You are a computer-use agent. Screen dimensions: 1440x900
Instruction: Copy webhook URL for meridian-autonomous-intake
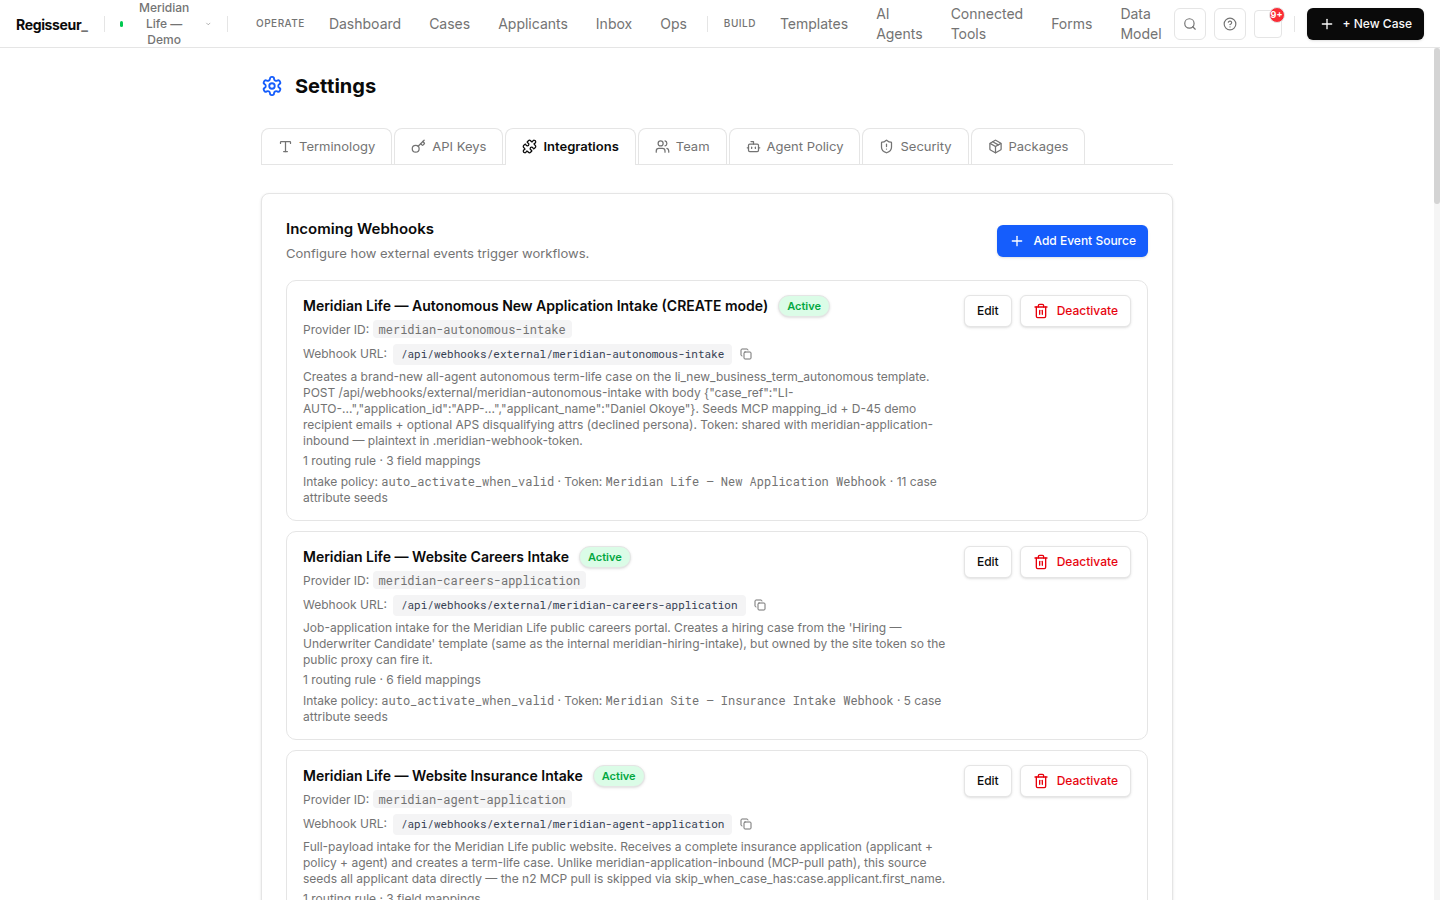[x=746, y=354]
